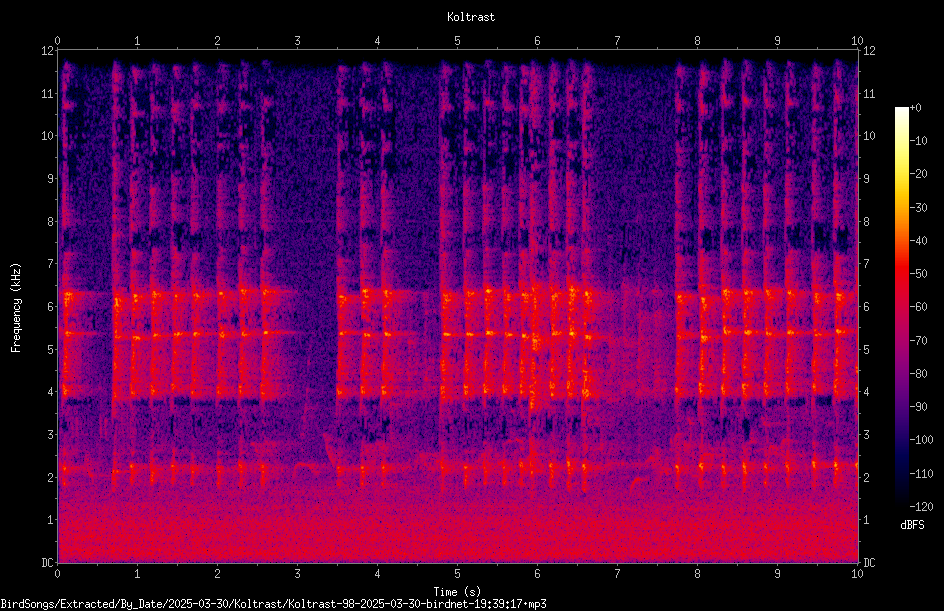Click the 12 tick on the left frequency axis
The image size is (944, 611).
click(47, 51)
